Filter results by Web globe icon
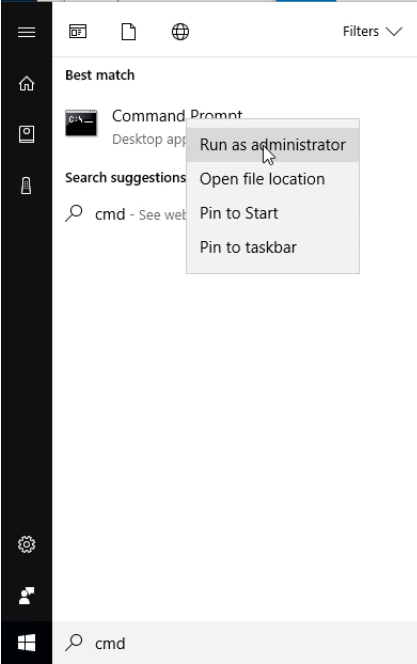417x664 pixels. click(180, 32)
